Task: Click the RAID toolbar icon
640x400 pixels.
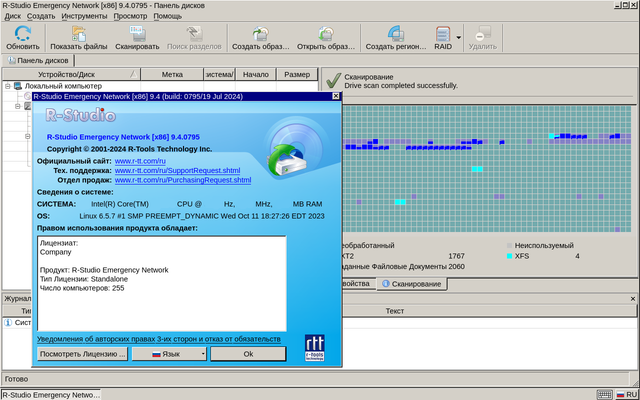Action: [x=443, y=34]
